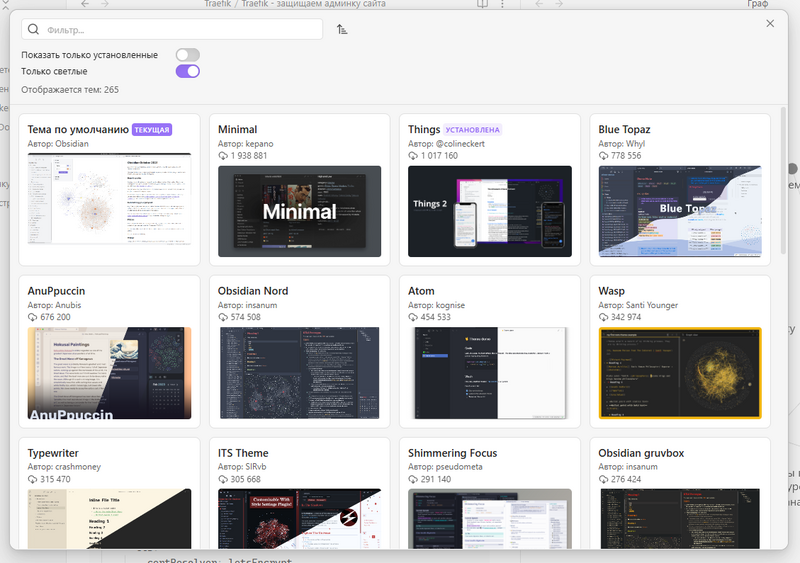
Task: Open the three-dots more options menu behind dialog
Action: coord(503,4)
